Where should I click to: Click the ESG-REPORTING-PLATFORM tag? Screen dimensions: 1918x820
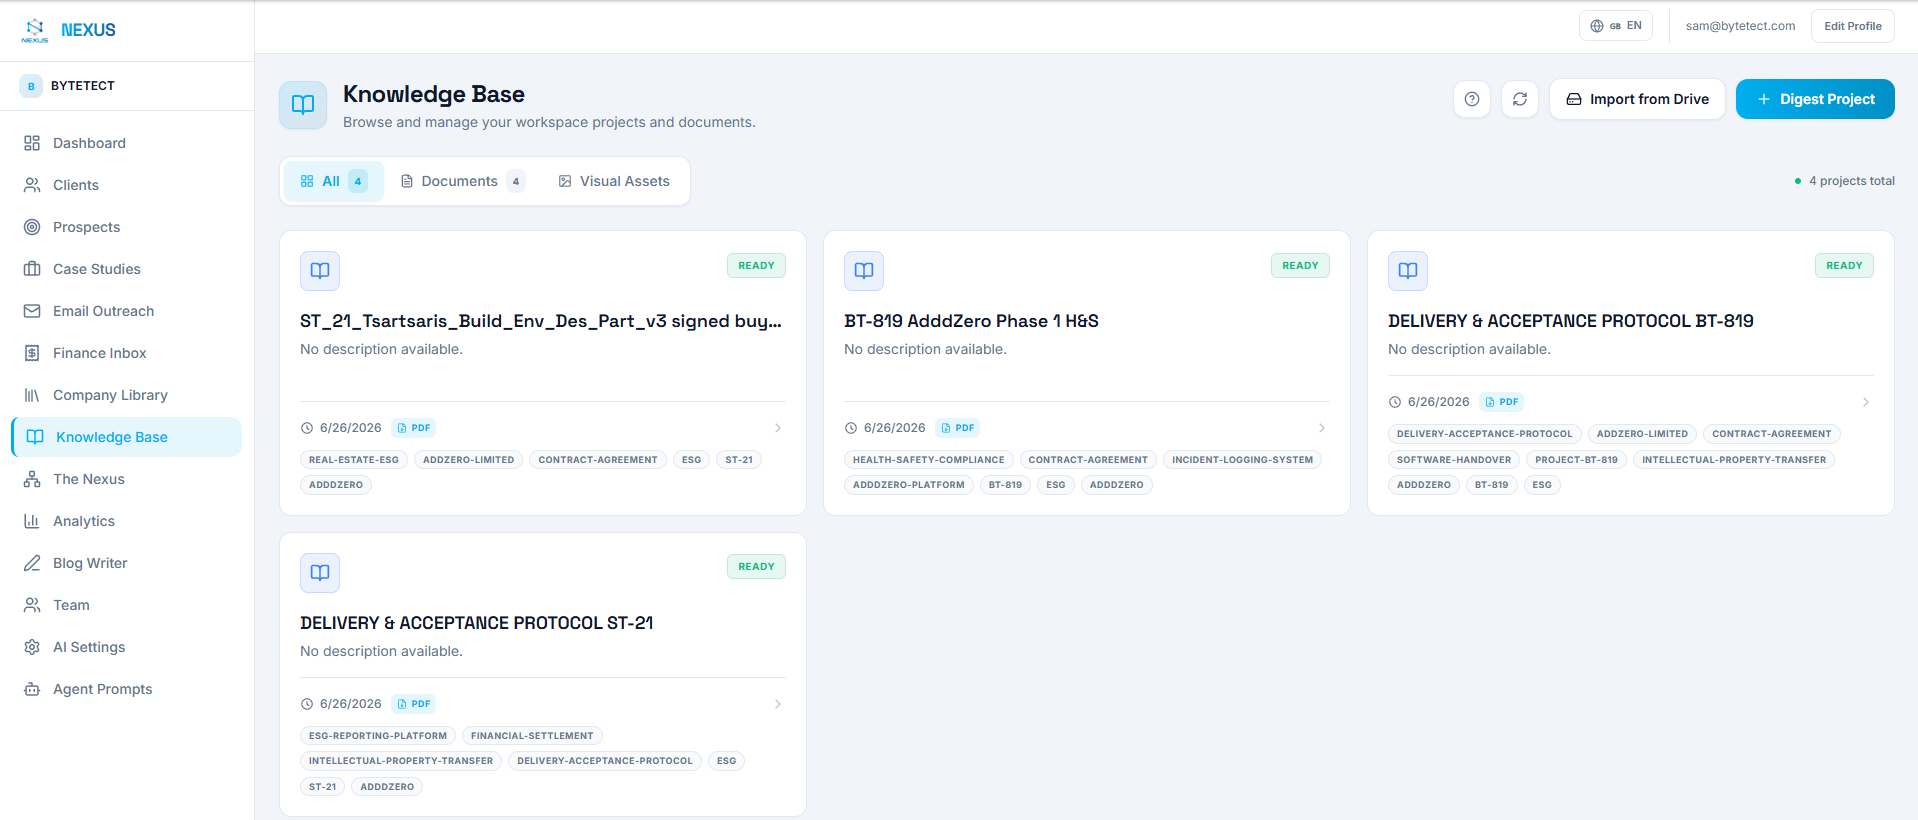378,736
